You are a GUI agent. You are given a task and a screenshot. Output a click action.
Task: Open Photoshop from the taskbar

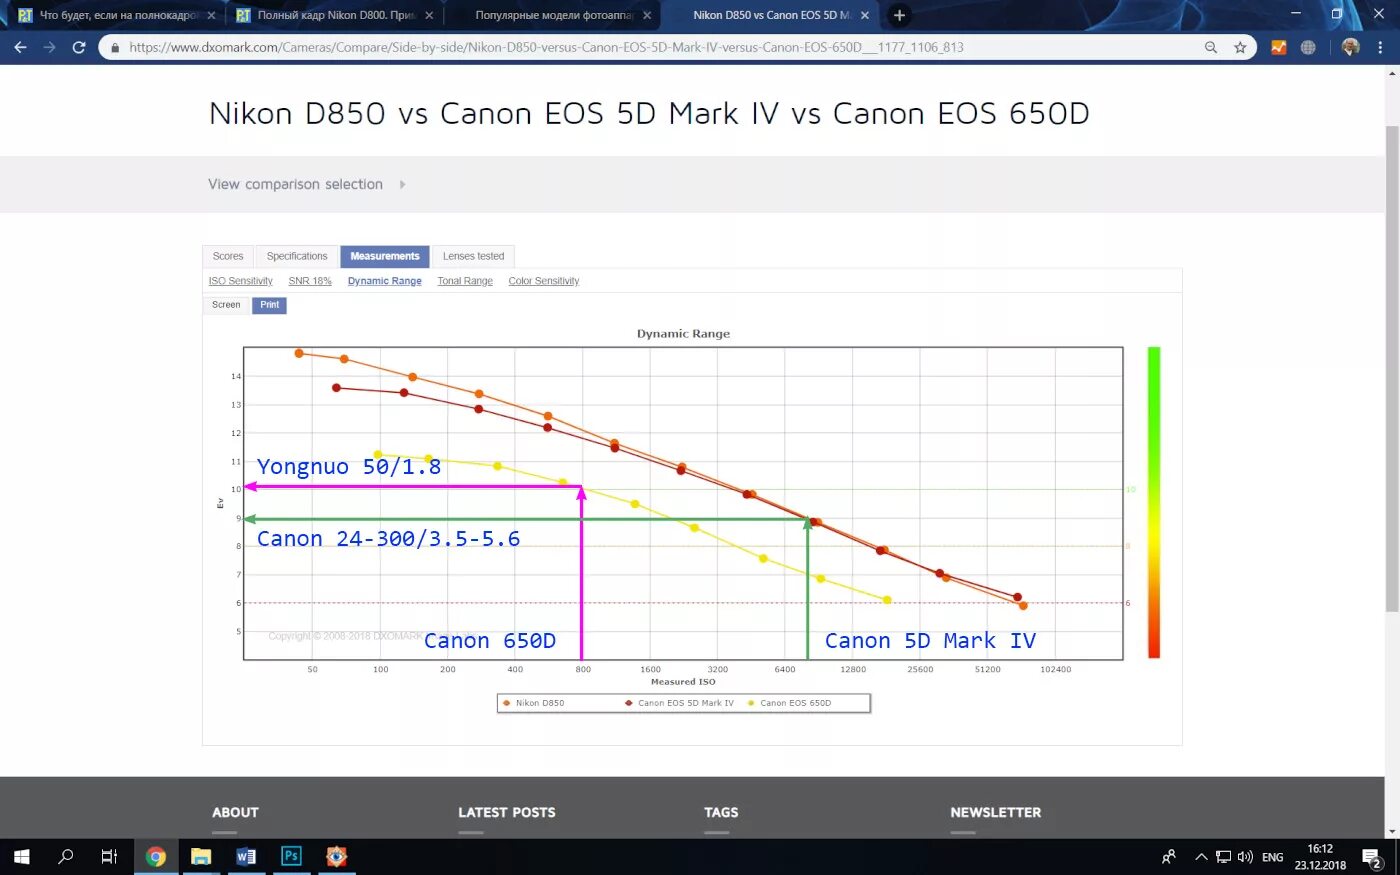pos(291,857)
